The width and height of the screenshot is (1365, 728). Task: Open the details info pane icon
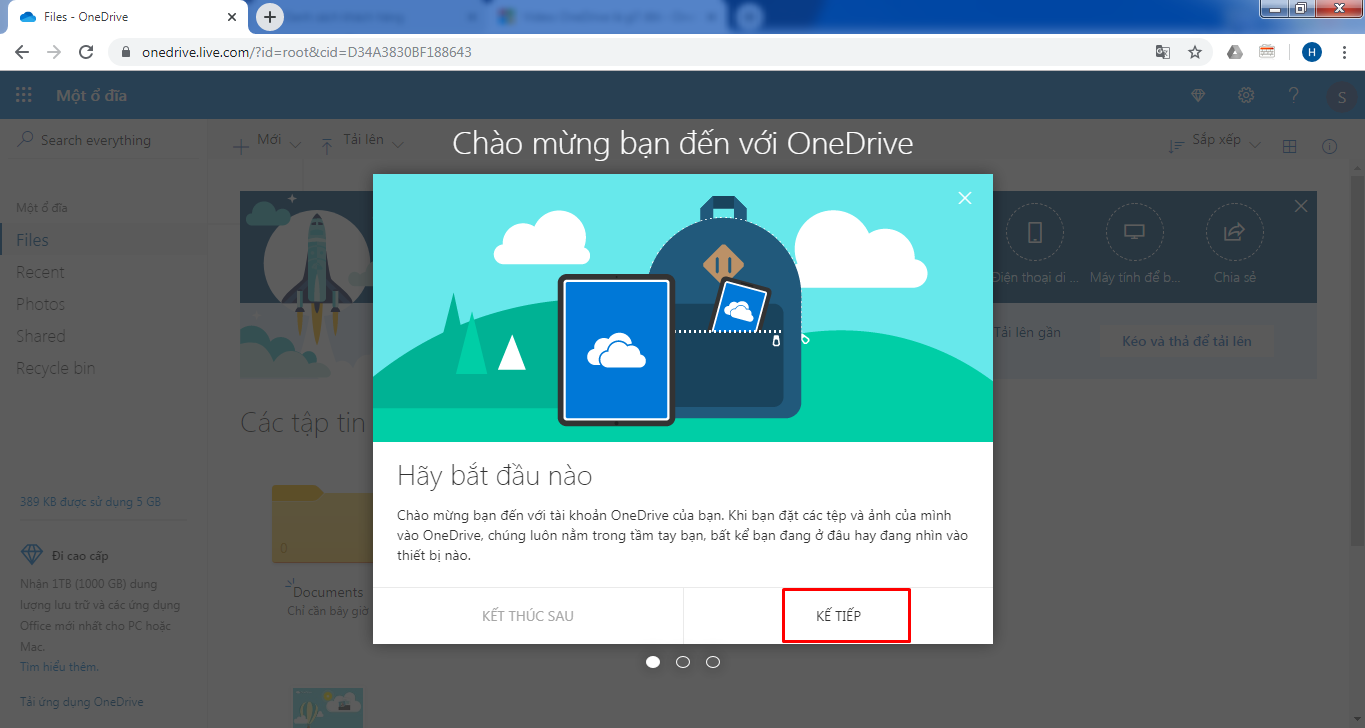tap(1330, 146)
